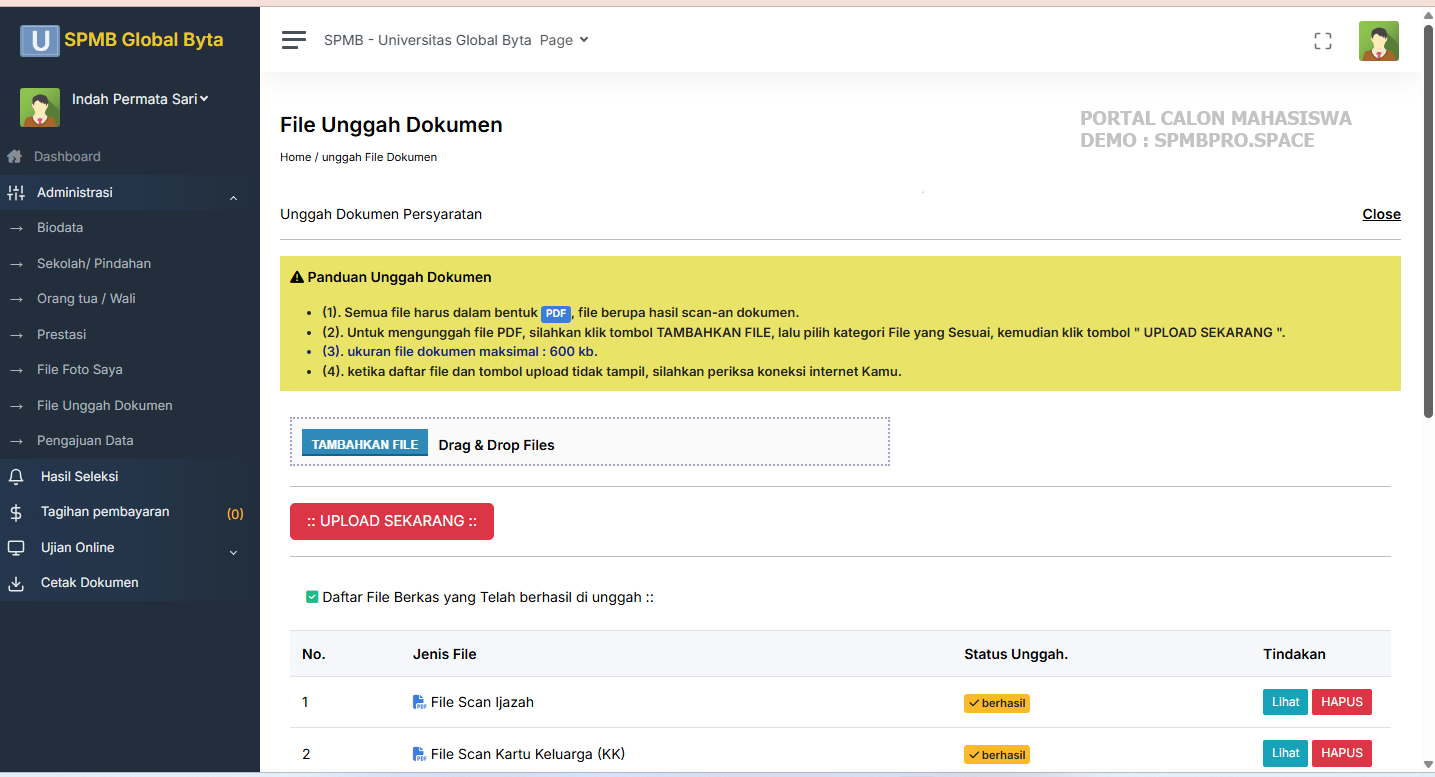Open Indah Permata Sari user dropdown
This screenshot has width=1435, height=777.
coord(140,99)
